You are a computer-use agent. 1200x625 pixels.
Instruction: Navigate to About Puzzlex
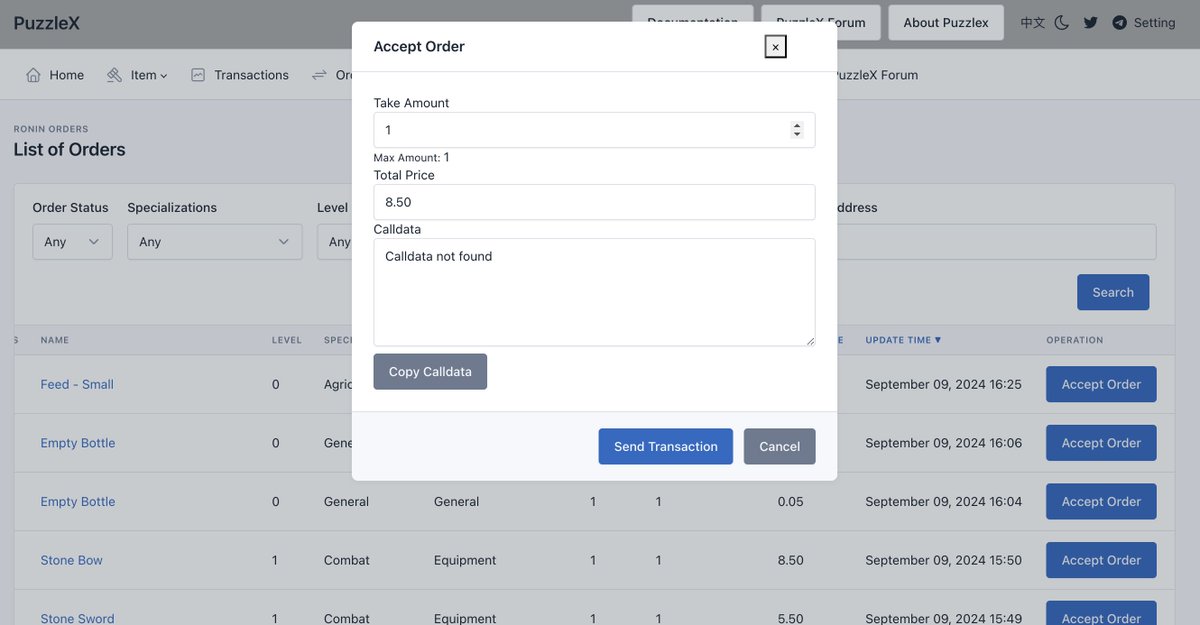point(945,23)
